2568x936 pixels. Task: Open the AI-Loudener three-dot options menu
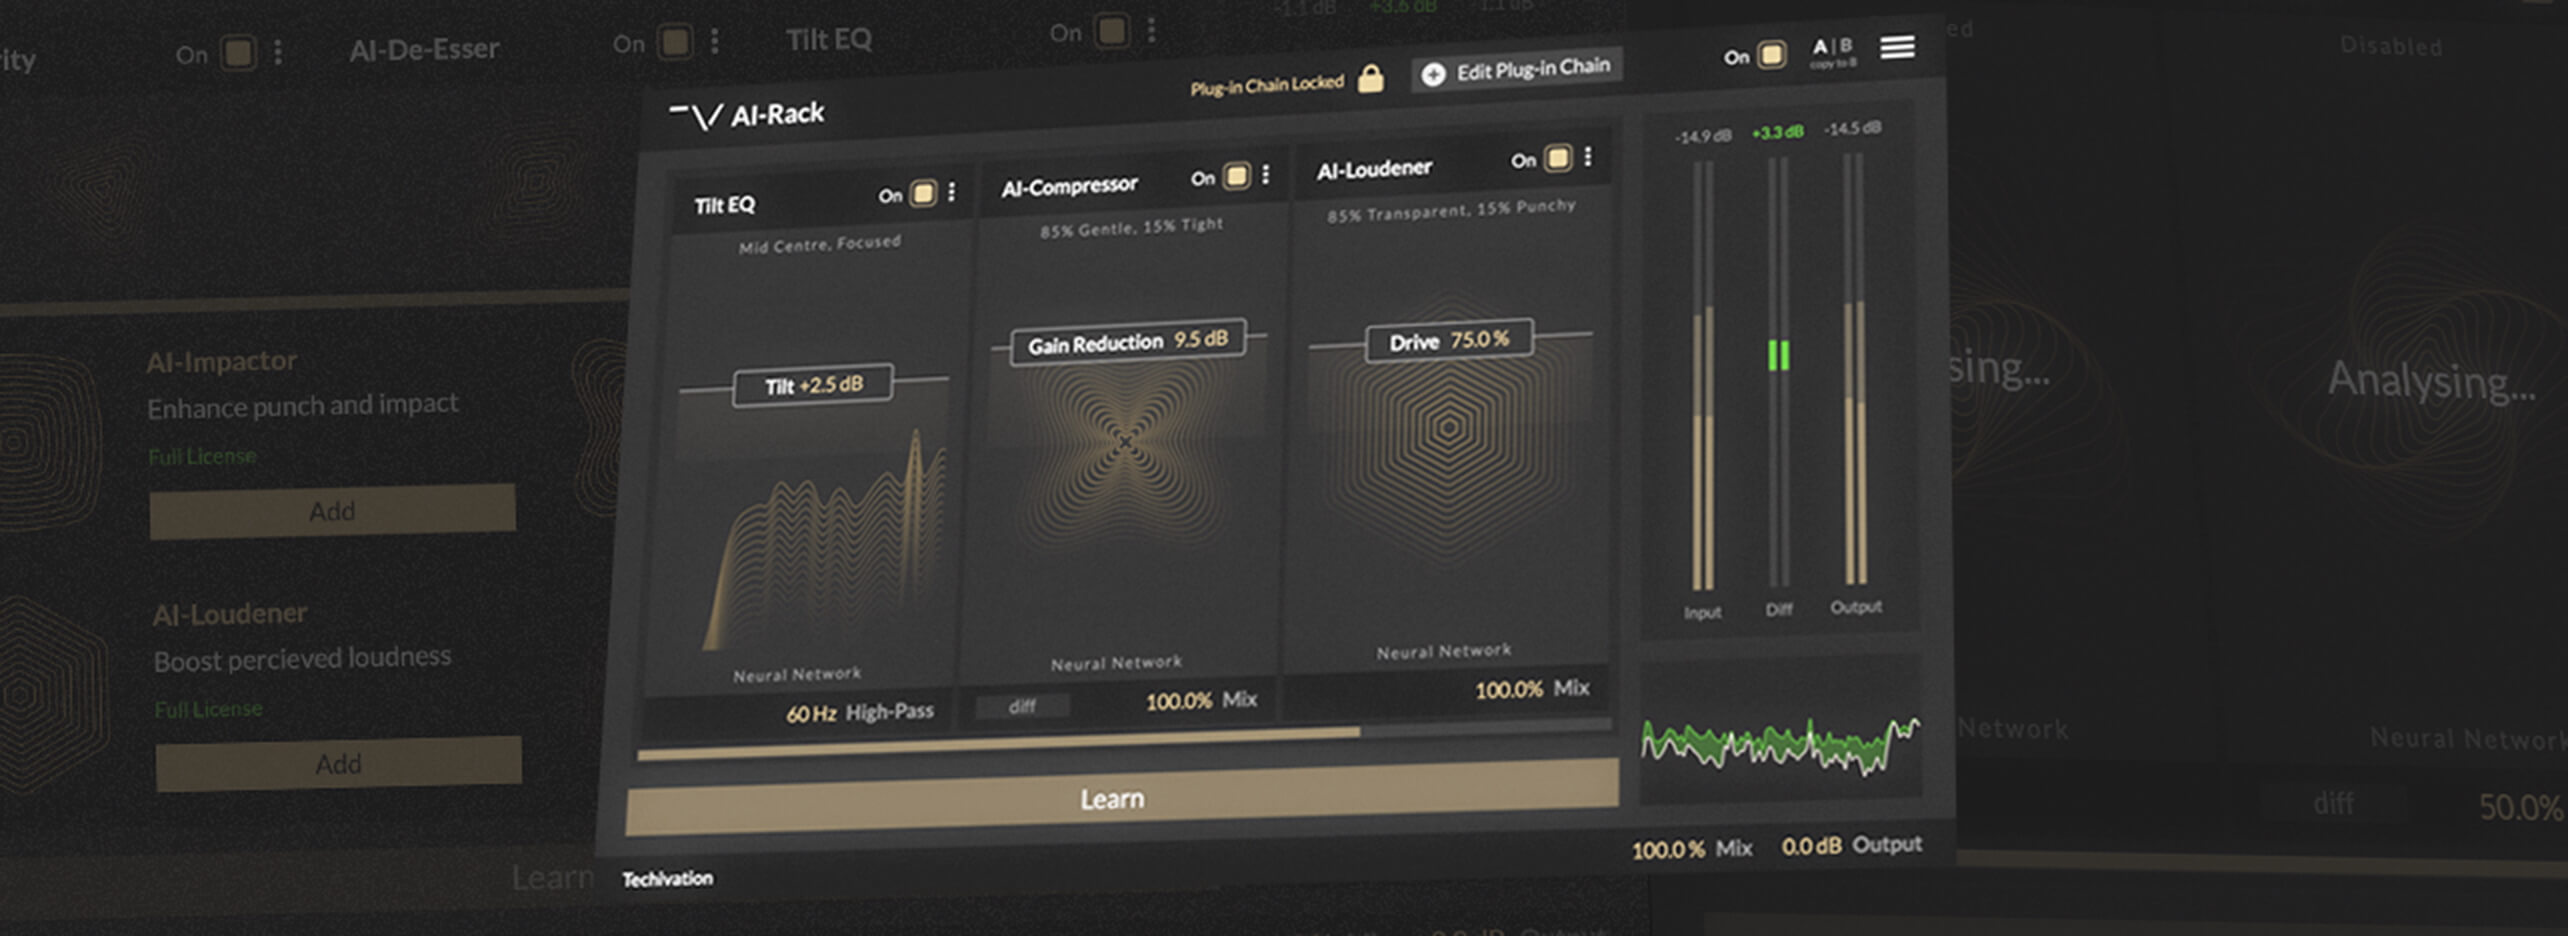1588,158
